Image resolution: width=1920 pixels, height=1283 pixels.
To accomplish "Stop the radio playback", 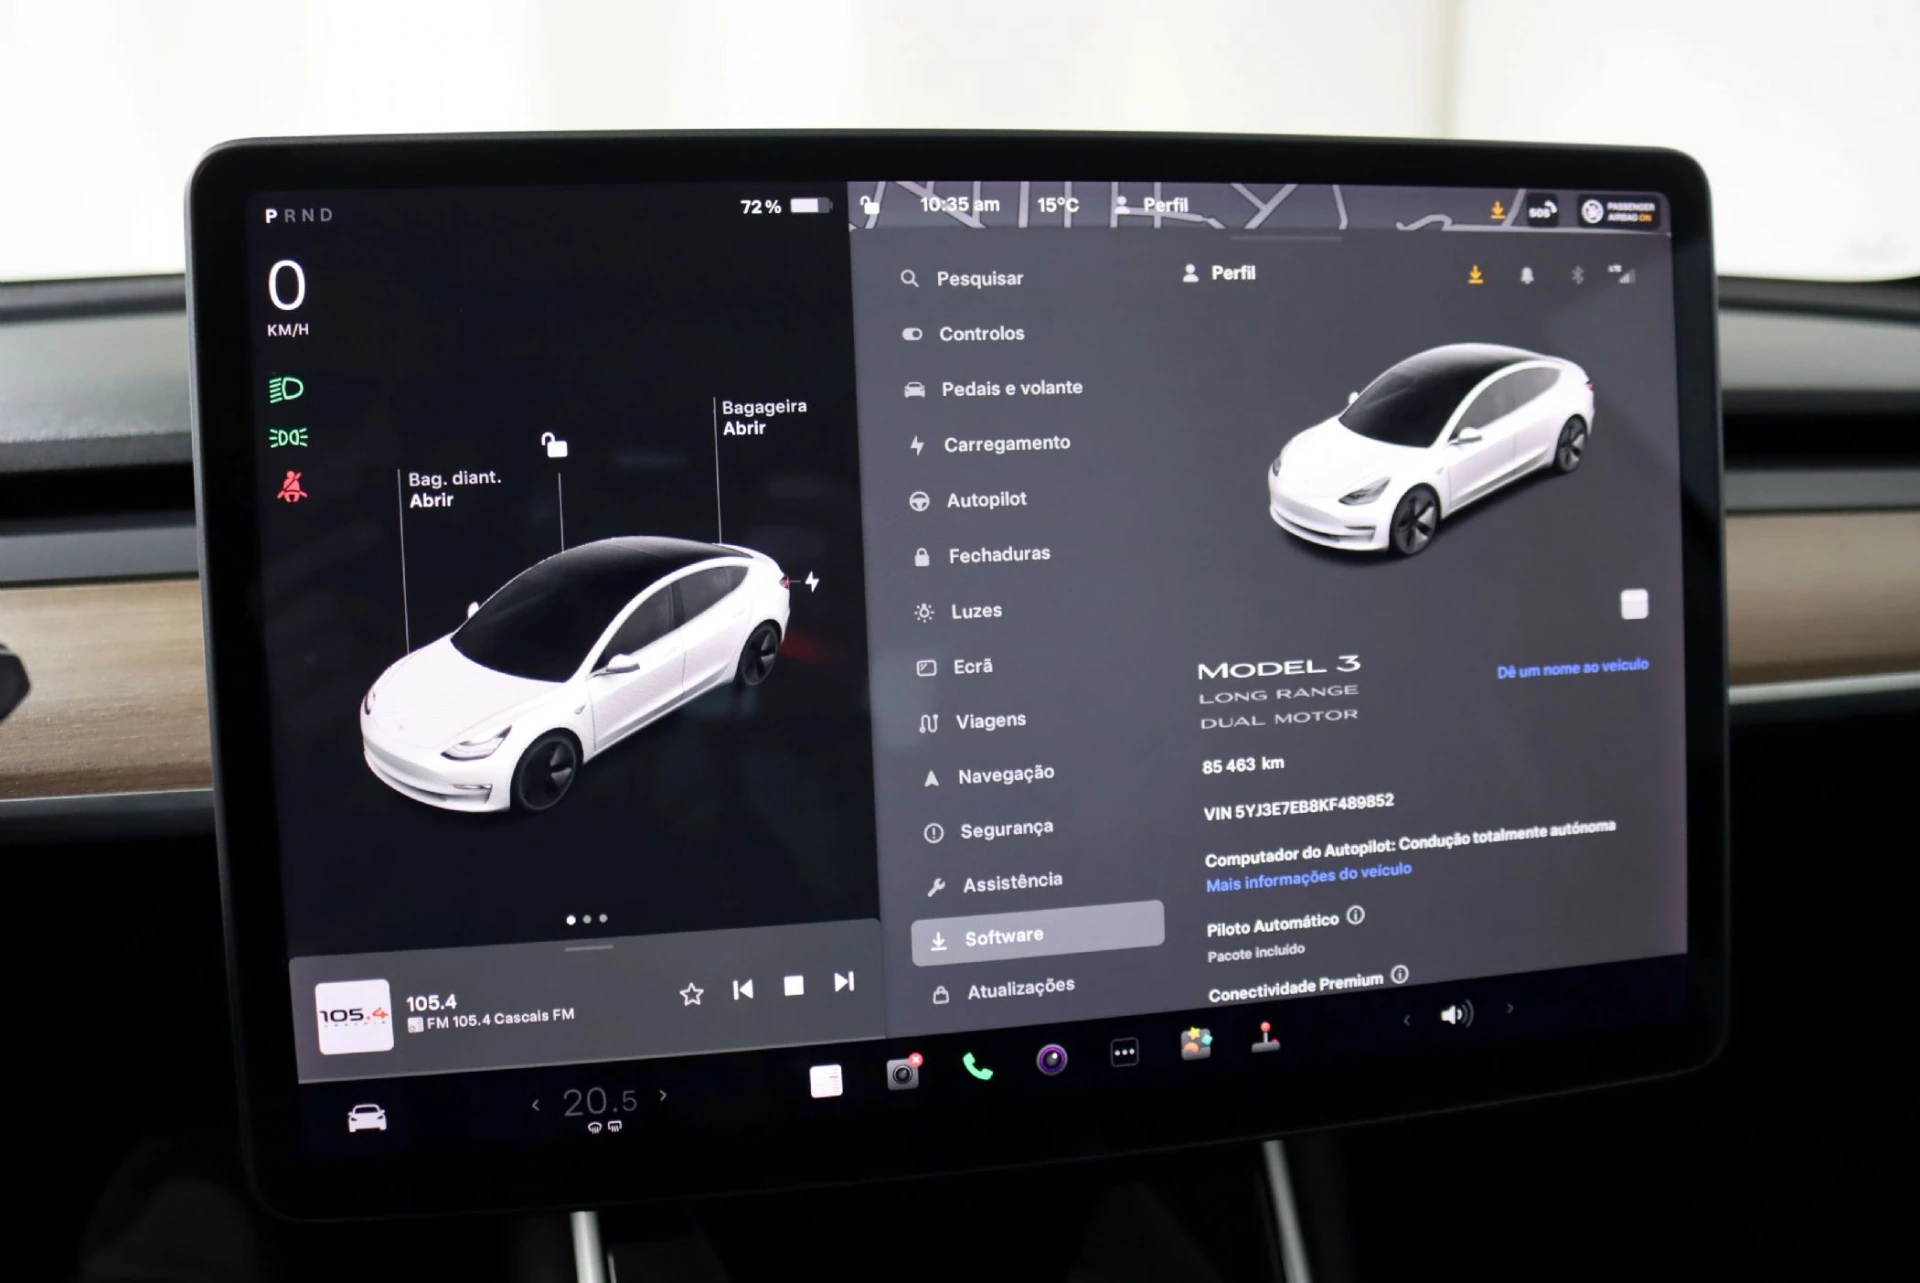I will point(794,986).
